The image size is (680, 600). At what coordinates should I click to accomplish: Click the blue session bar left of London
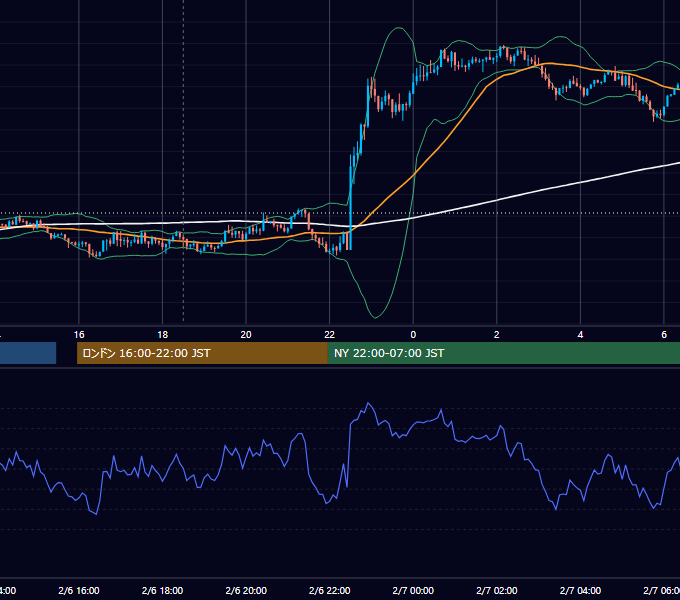coord(28,353)
